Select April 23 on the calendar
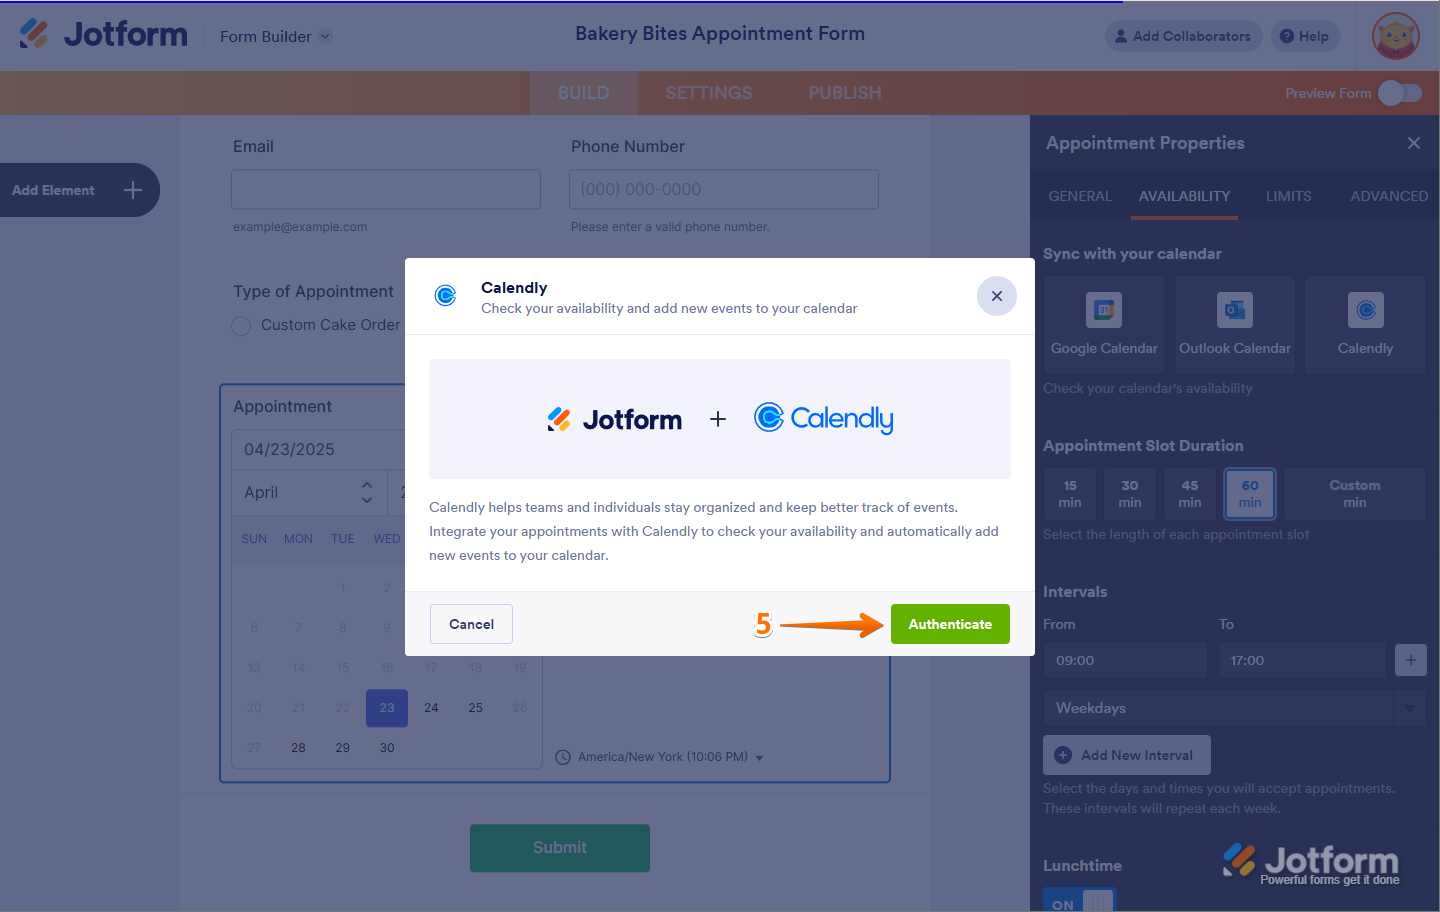Viewport: 1440px width, 912px height. point(387,708)
